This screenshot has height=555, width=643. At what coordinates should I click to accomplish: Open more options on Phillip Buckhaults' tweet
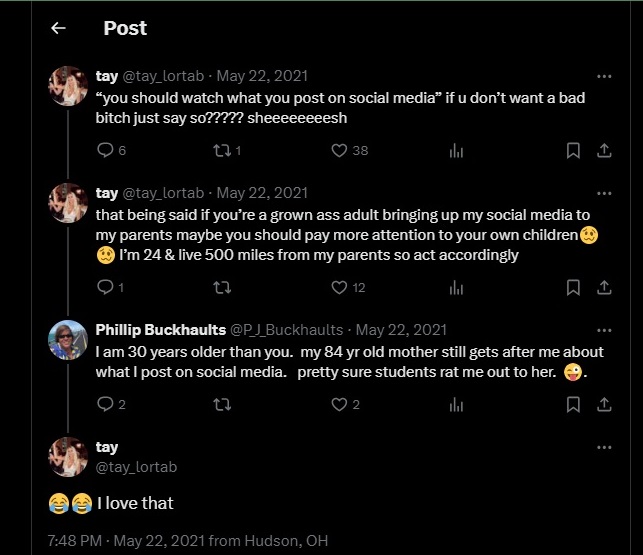tap(604, 330)
